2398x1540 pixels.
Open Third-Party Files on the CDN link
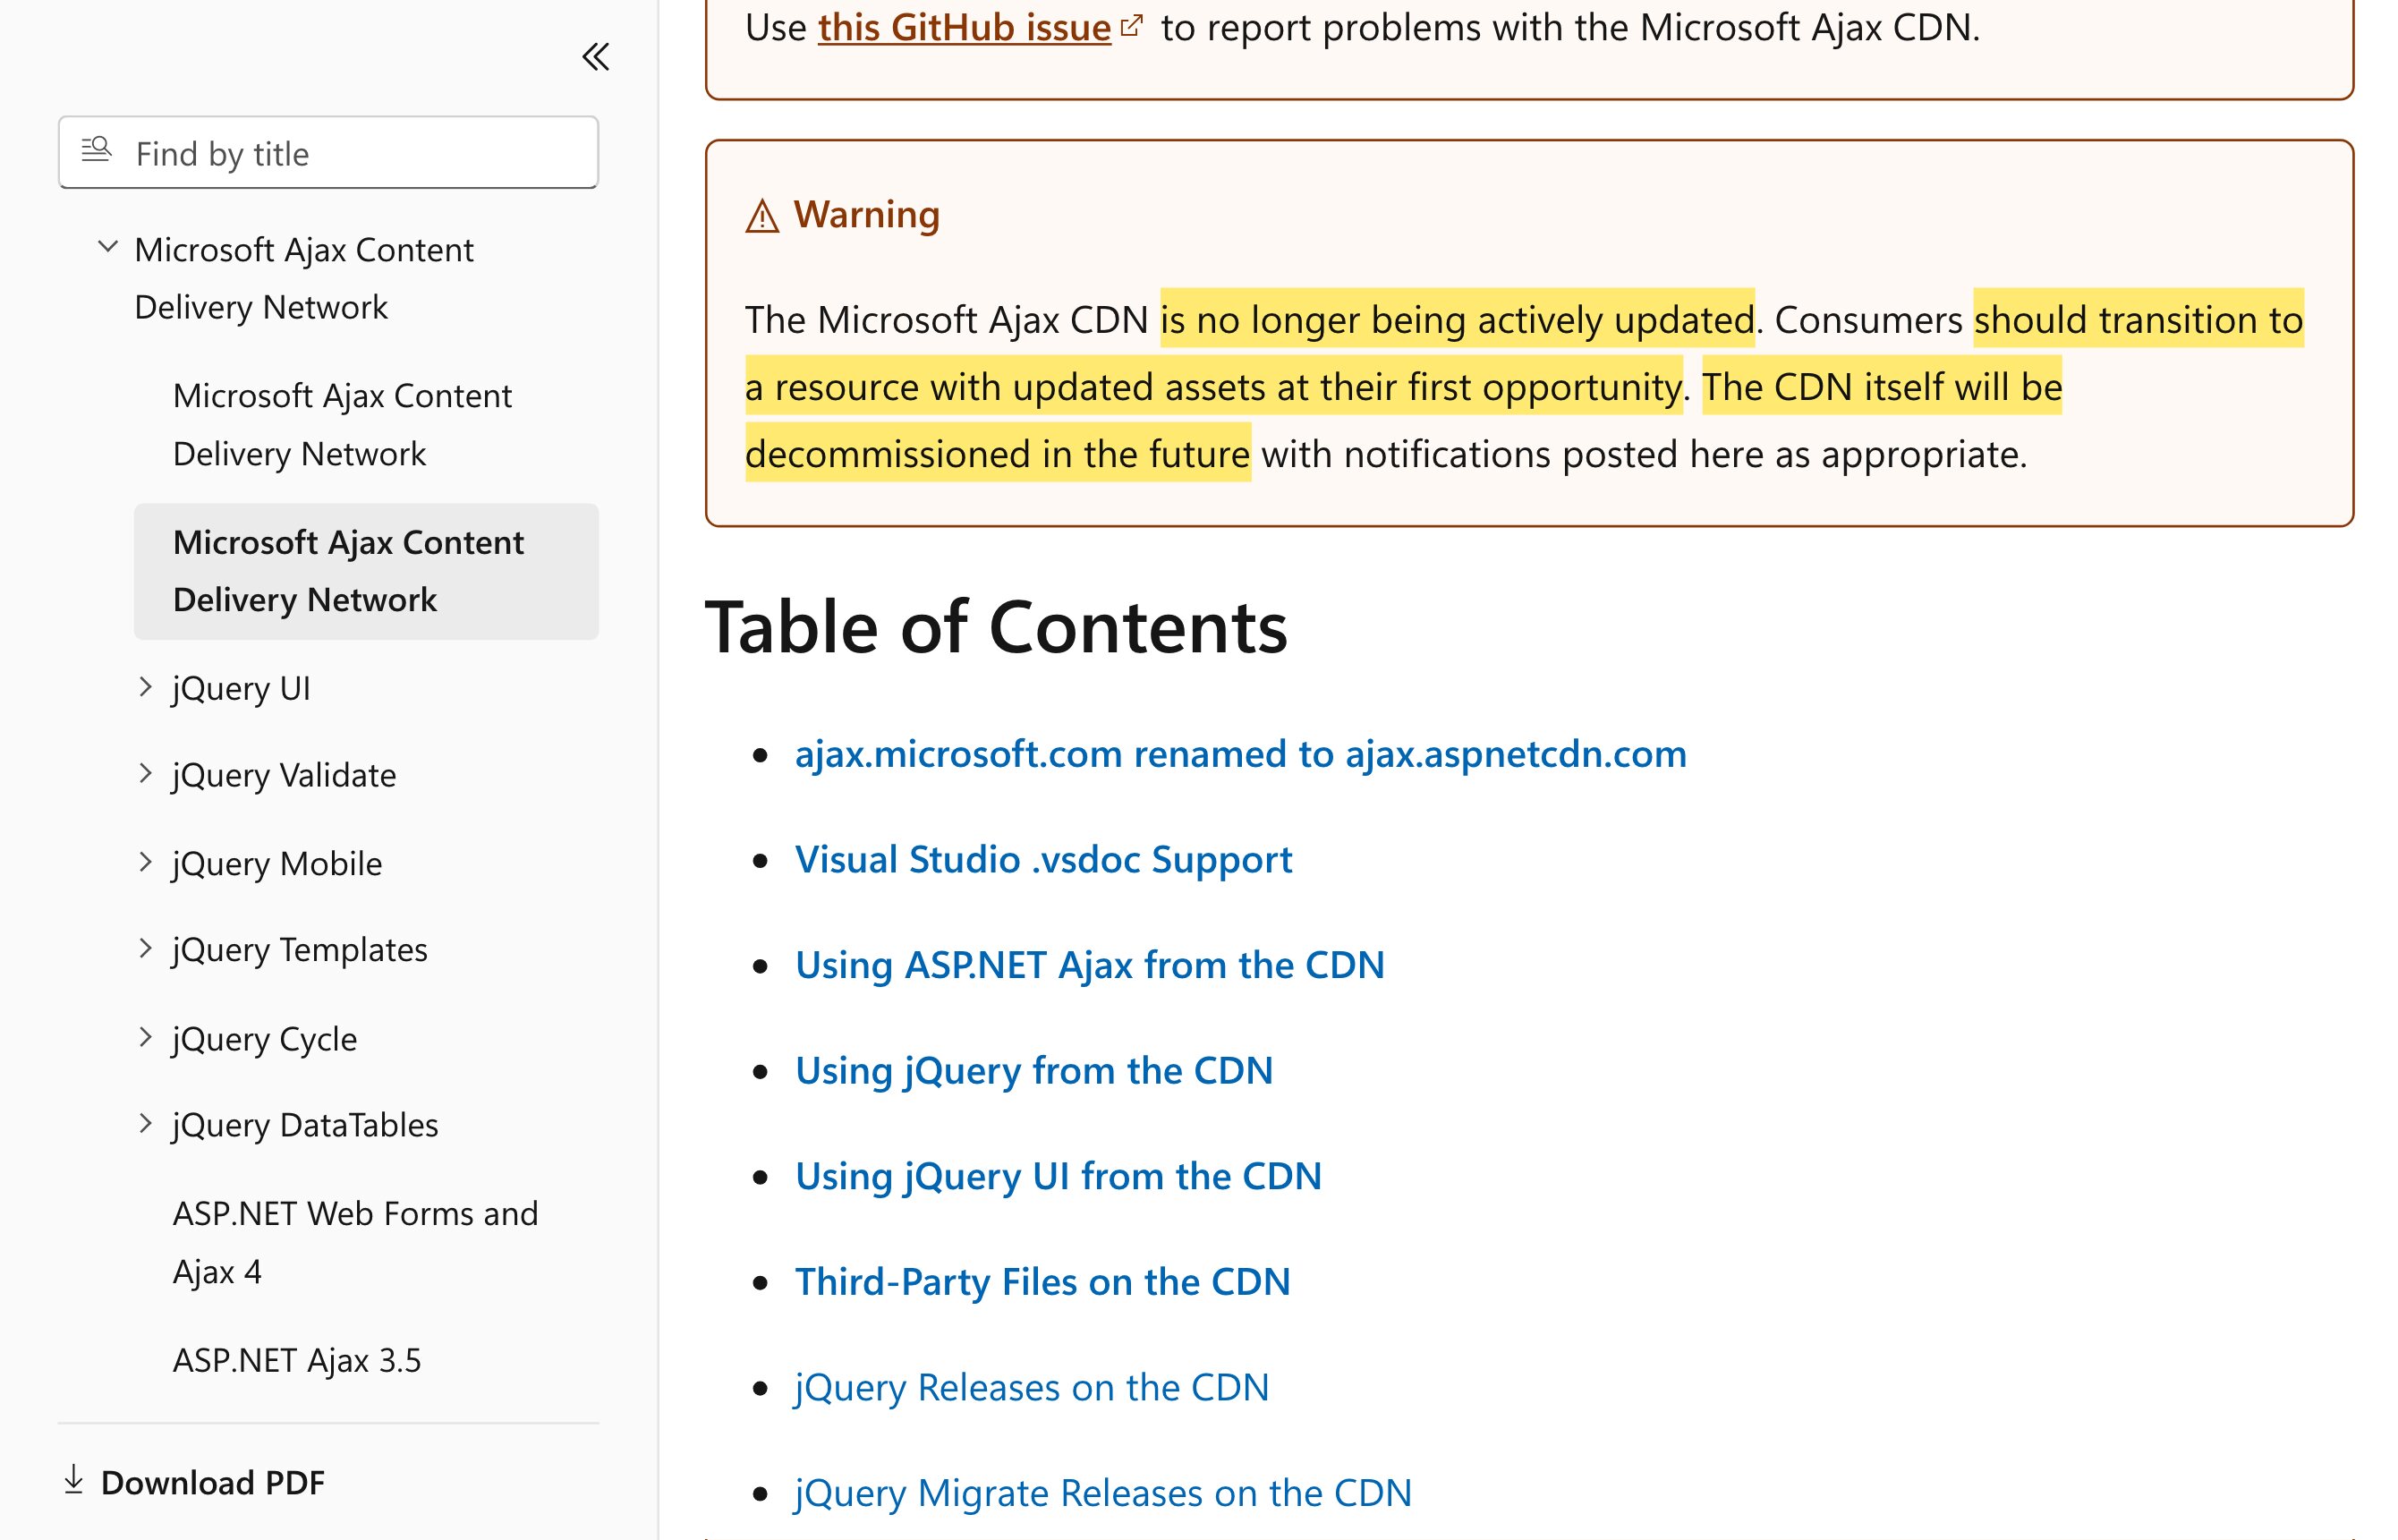click(1043, 1282)
